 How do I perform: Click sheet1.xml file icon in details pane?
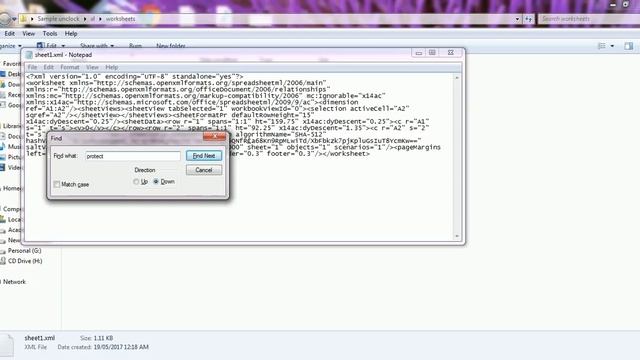(7, 345)
